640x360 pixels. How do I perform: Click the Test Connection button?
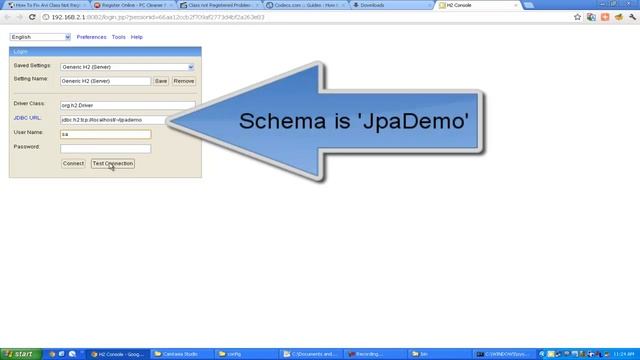(113, 164)
